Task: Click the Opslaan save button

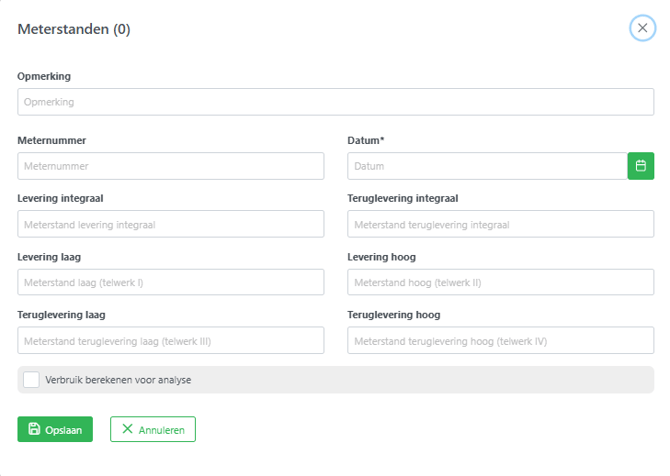Action: tap(55, 429)
